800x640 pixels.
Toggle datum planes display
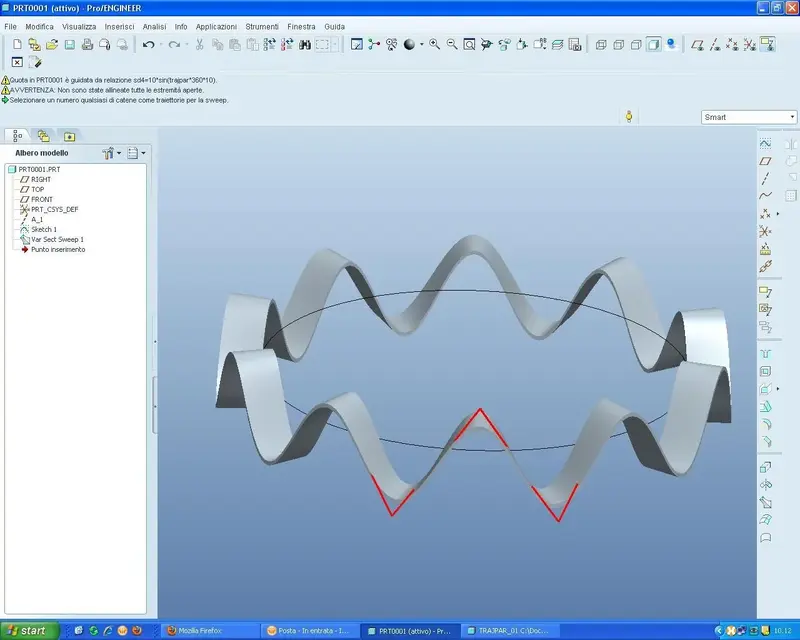coord(697,44)
